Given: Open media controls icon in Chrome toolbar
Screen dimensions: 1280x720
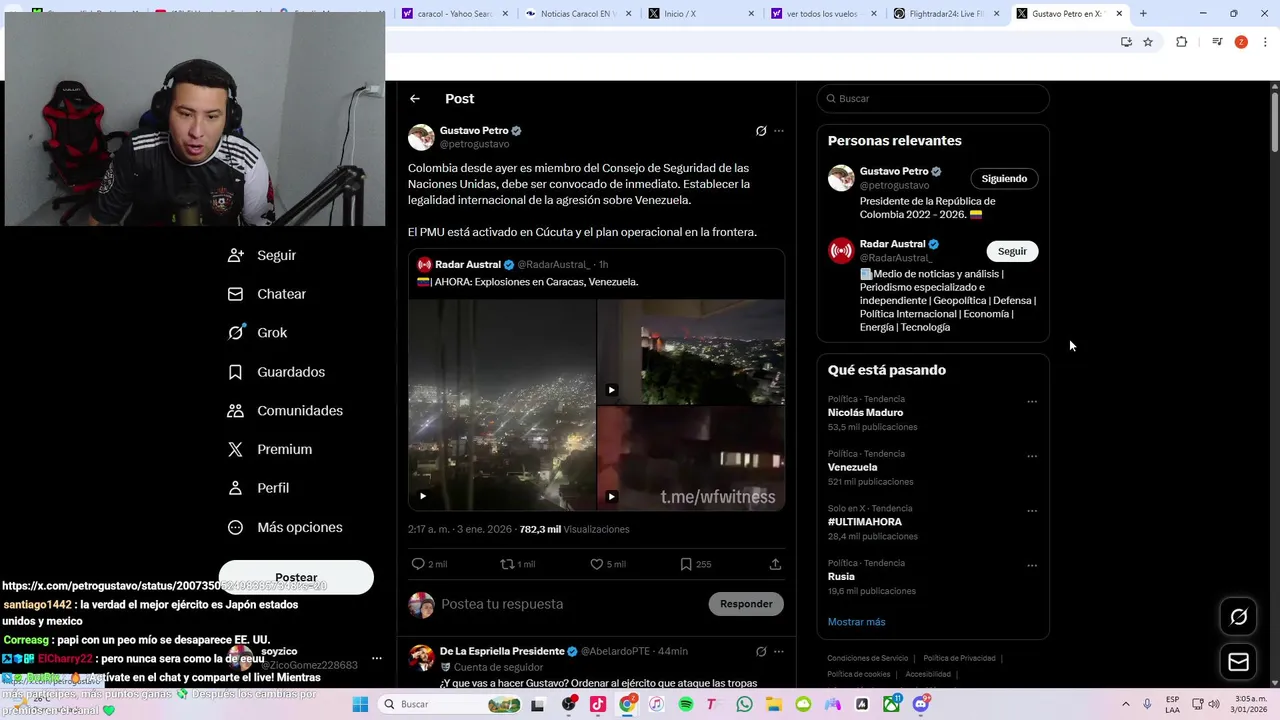Looking at the screenshot, I should coord(1217,42).
